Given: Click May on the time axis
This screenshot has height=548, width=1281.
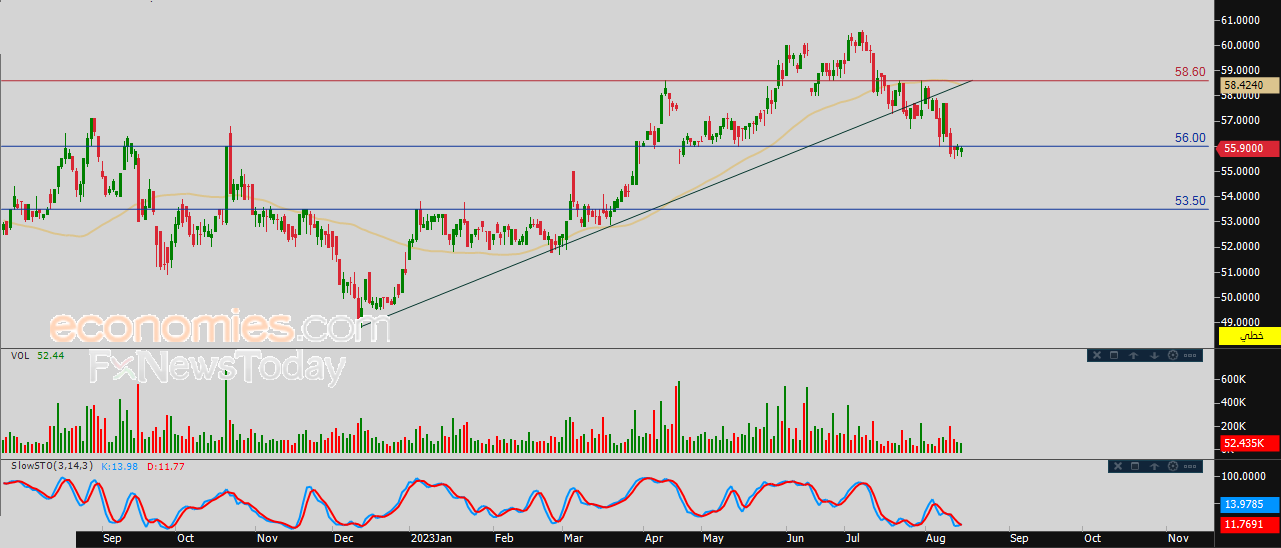Looking at the screenshot, I should [x=713, y=538].
